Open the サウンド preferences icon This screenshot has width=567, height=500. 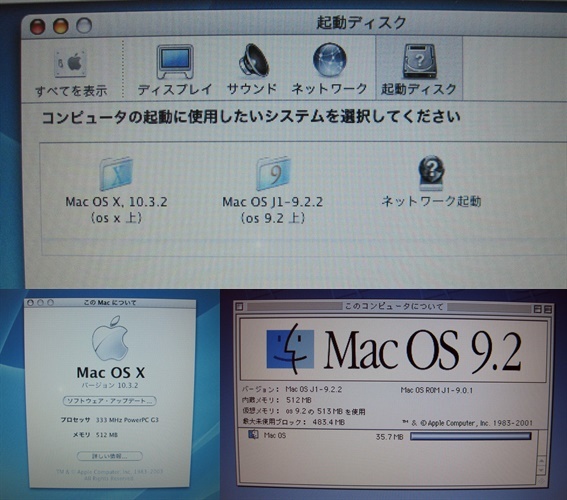click(253, 61)
